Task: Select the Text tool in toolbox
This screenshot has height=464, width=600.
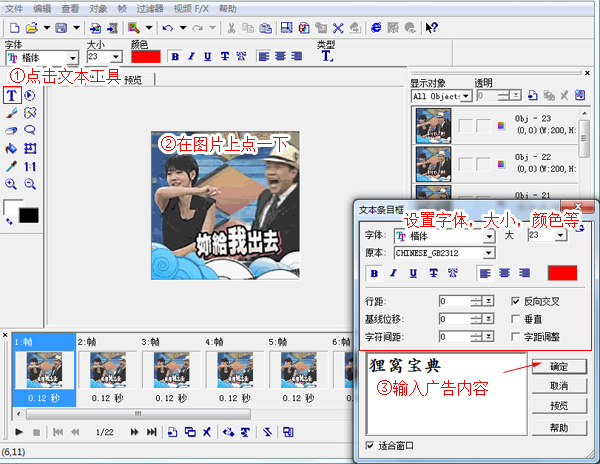Action: (x=12, y=95)
